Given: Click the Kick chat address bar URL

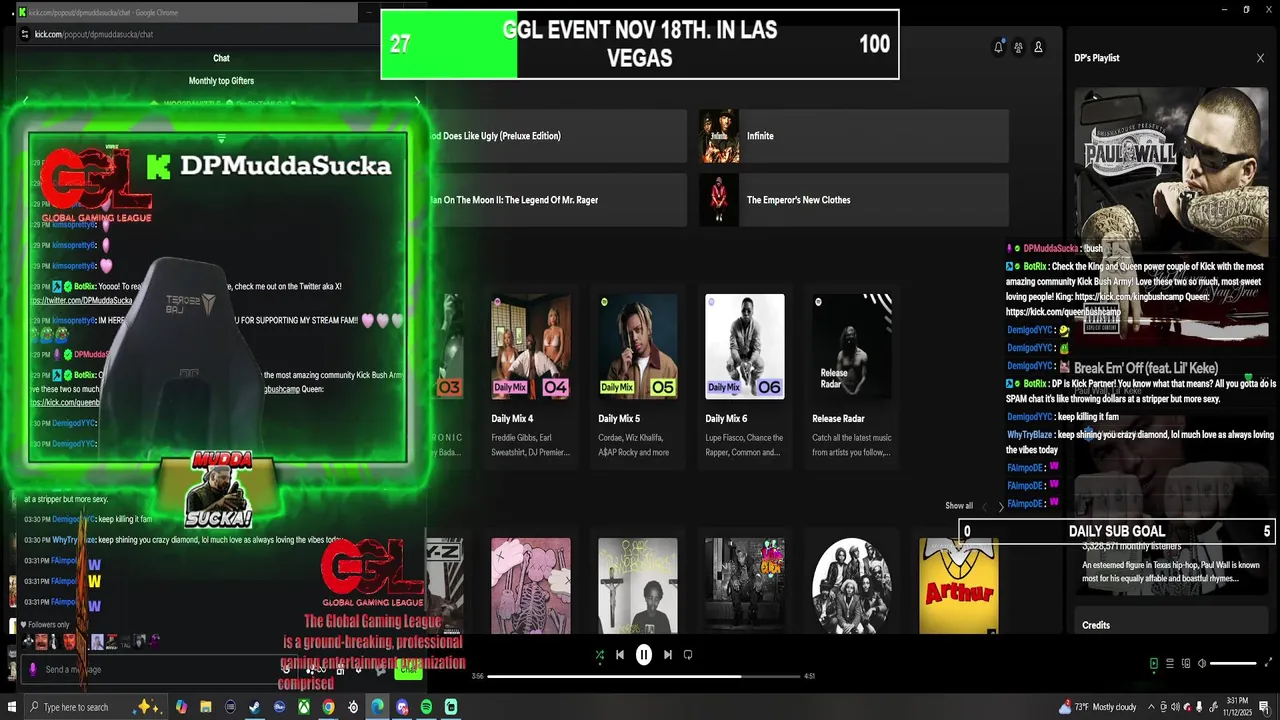Looking at the screenshot, I should coord(94,34).
